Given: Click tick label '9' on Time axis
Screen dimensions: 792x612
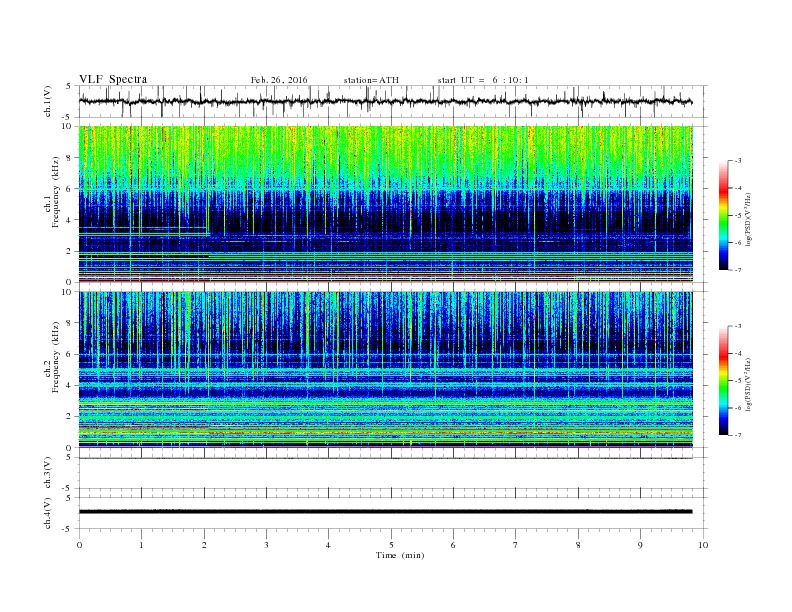Looking at the screenshot, I should click(640, 545).
